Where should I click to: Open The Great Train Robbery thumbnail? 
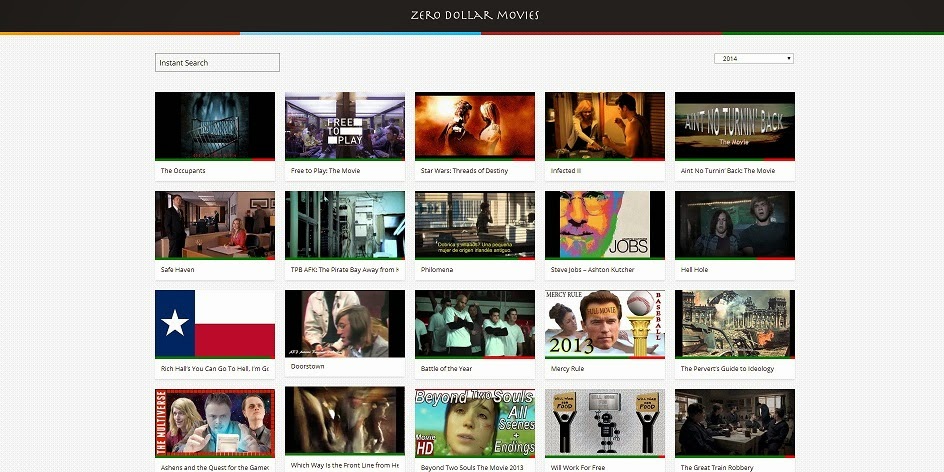pos(735,423)
